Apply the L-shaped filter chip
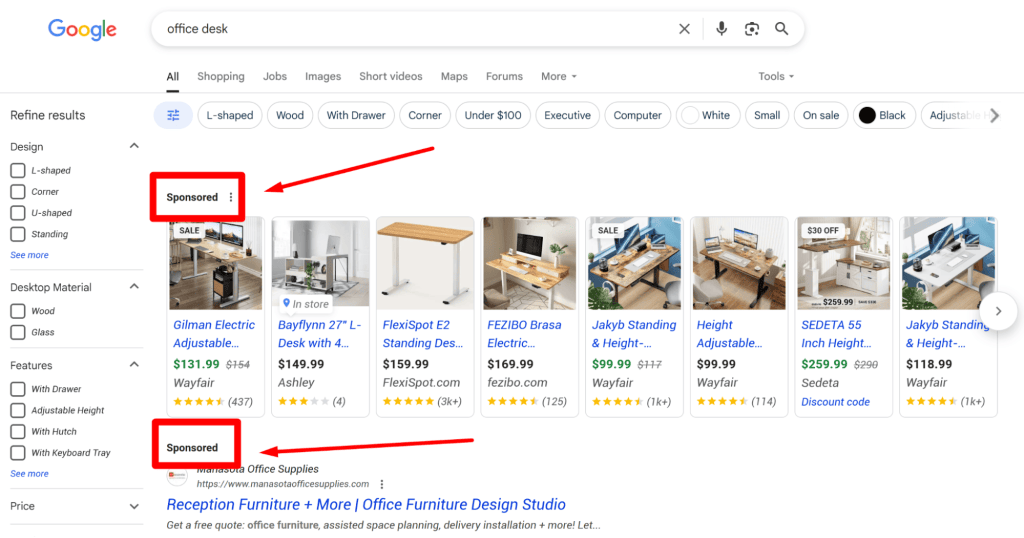 (230, 116)
